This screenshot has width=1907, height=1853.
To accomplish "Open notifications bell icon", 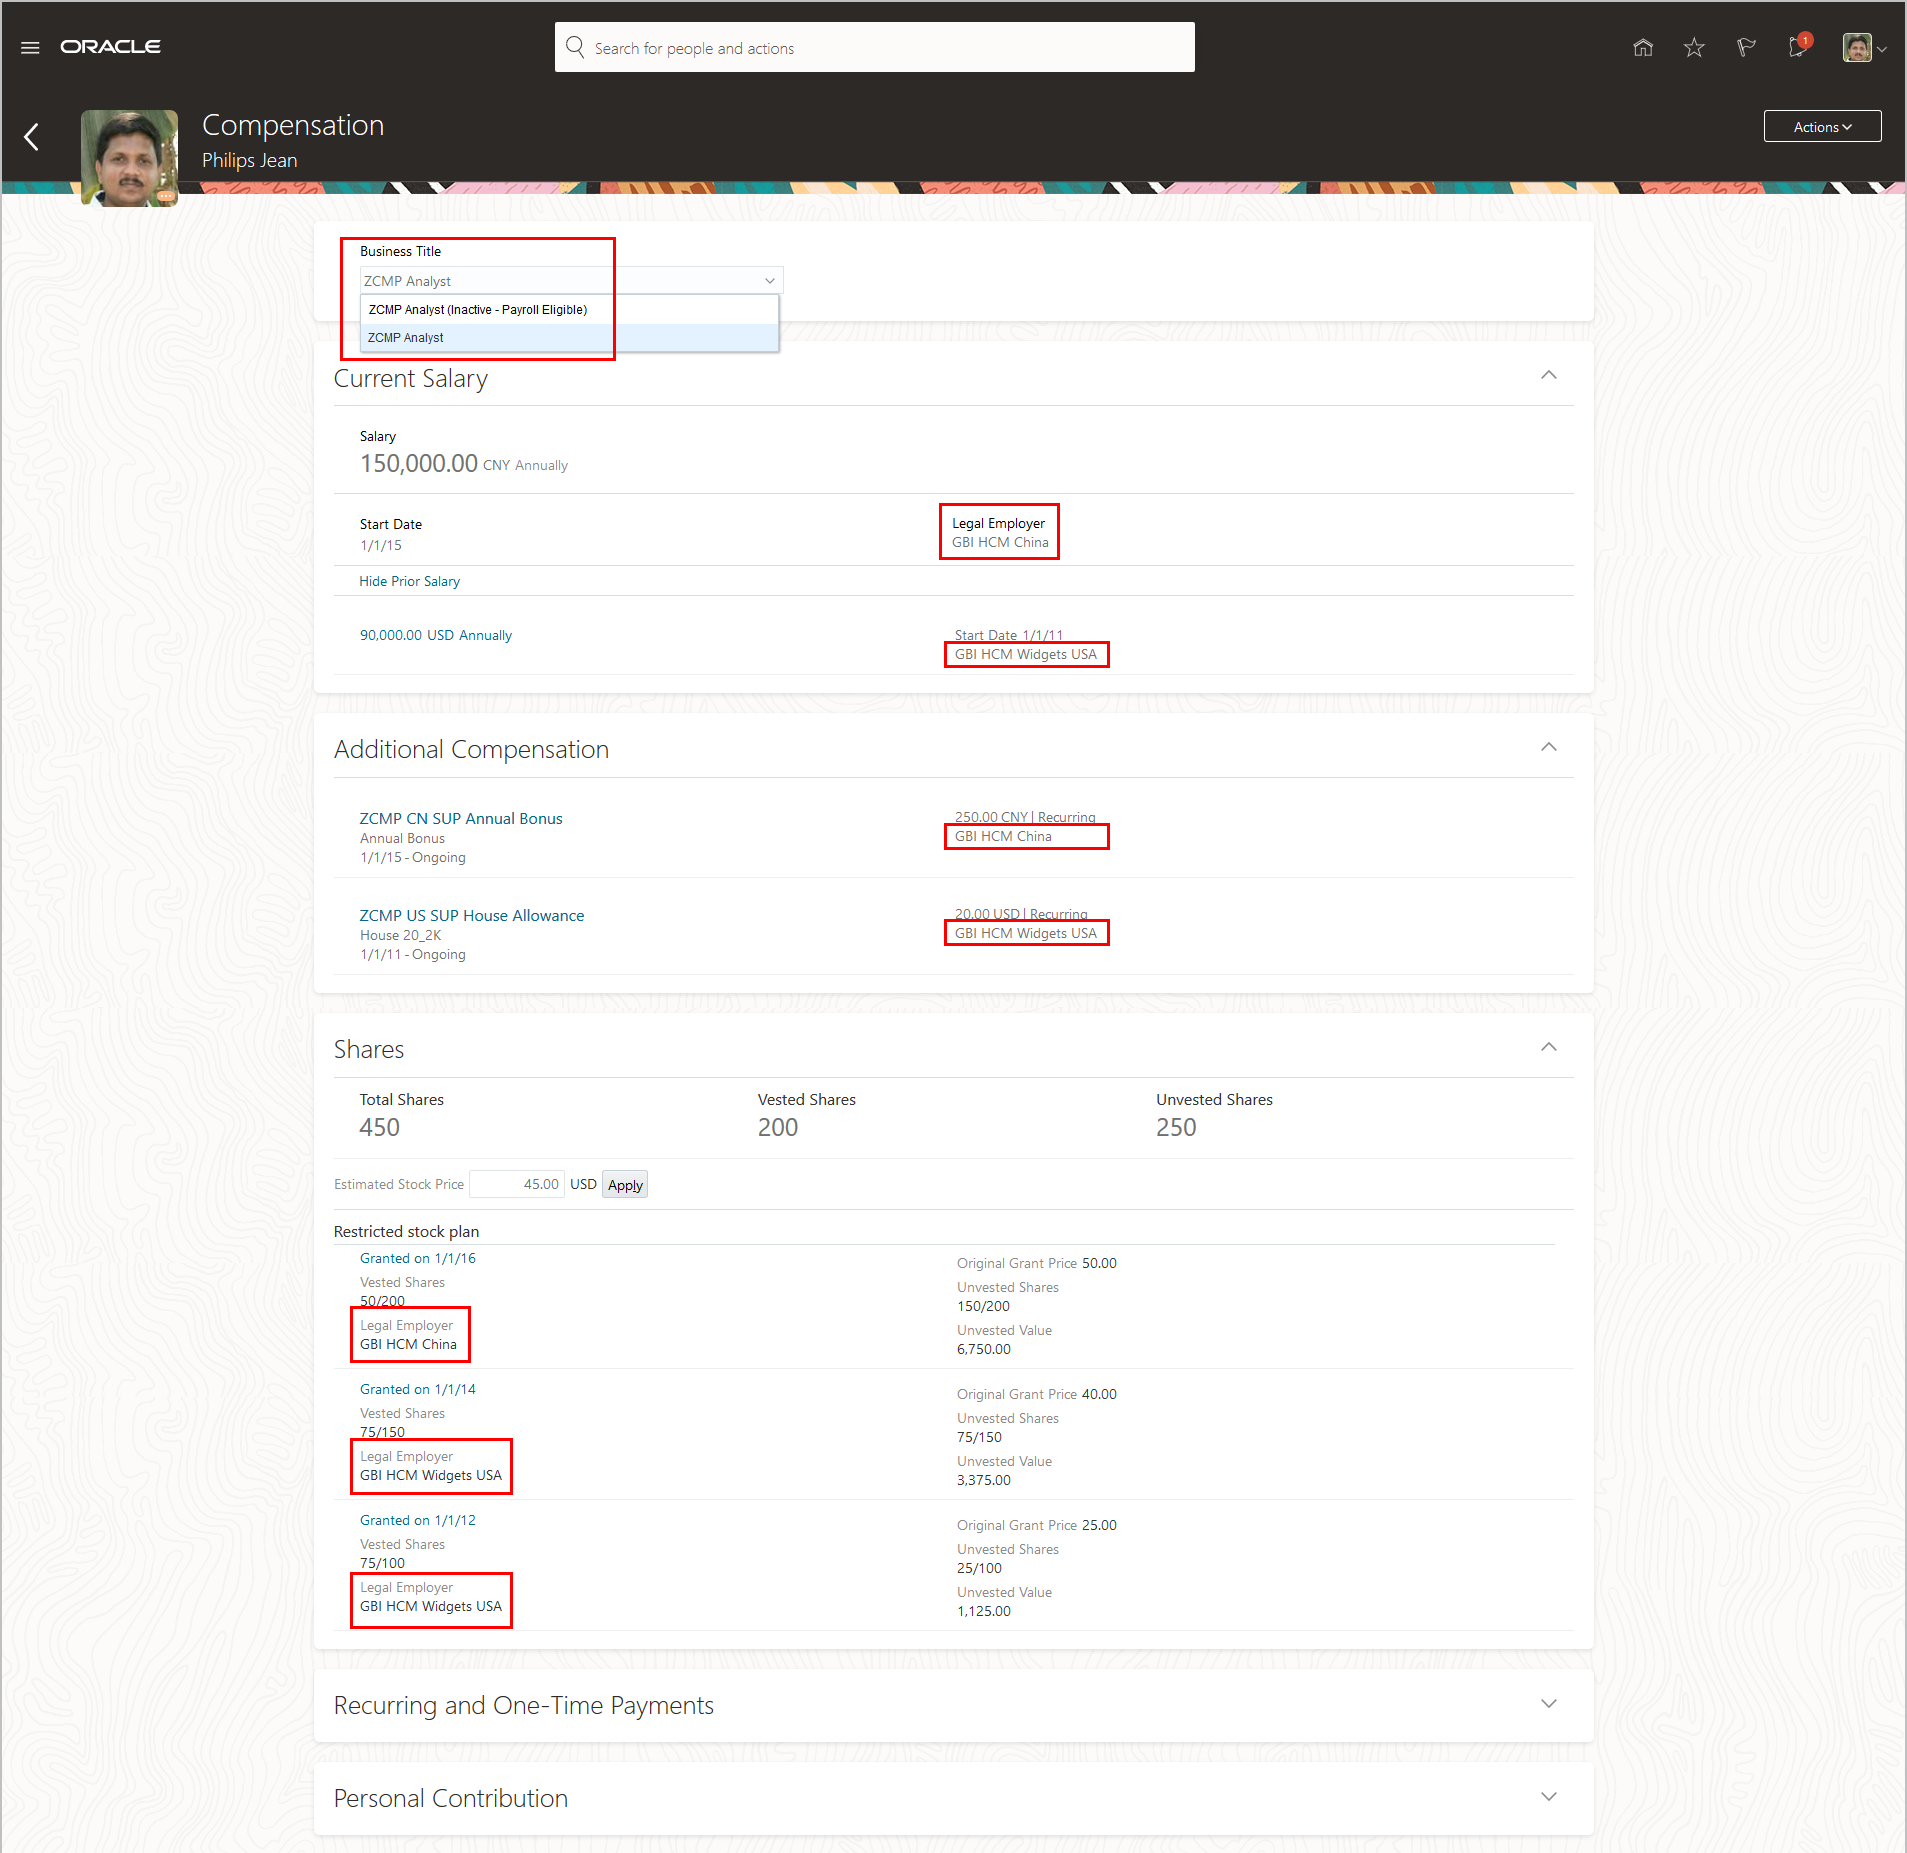I will pos(1798,47).
